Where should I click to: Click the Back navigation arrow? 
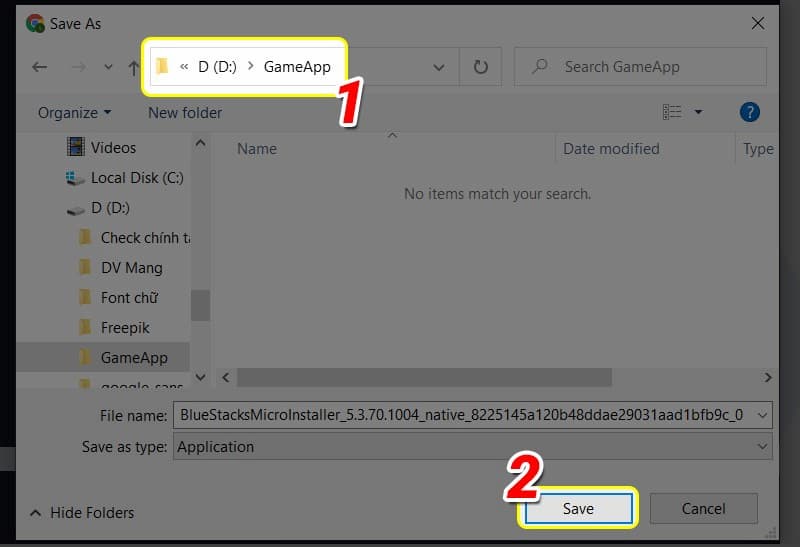(40, 67)
